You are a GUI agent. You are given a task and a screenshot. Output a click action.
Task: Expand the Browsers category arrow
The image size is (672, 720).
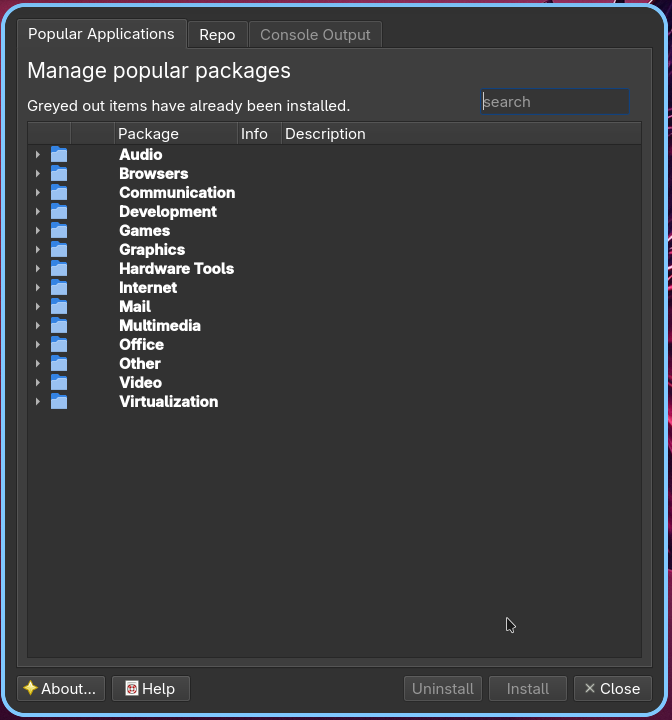click(x=38, y=174)
